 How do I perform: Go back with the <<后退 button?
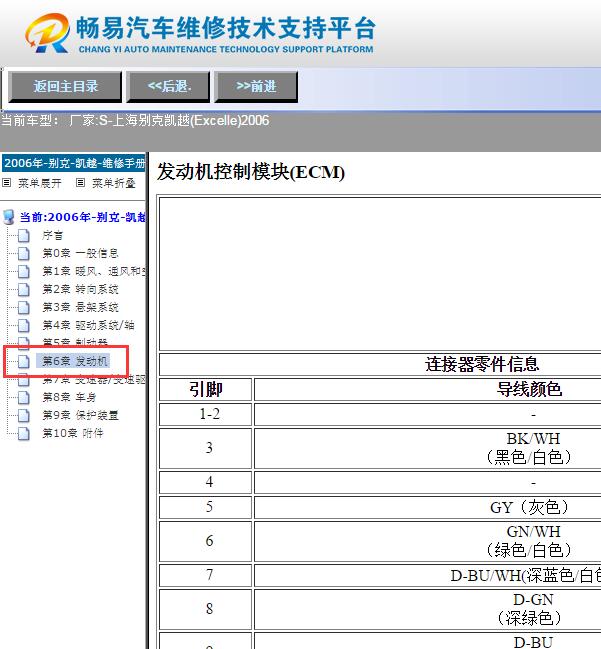click(x=168, y=87)
